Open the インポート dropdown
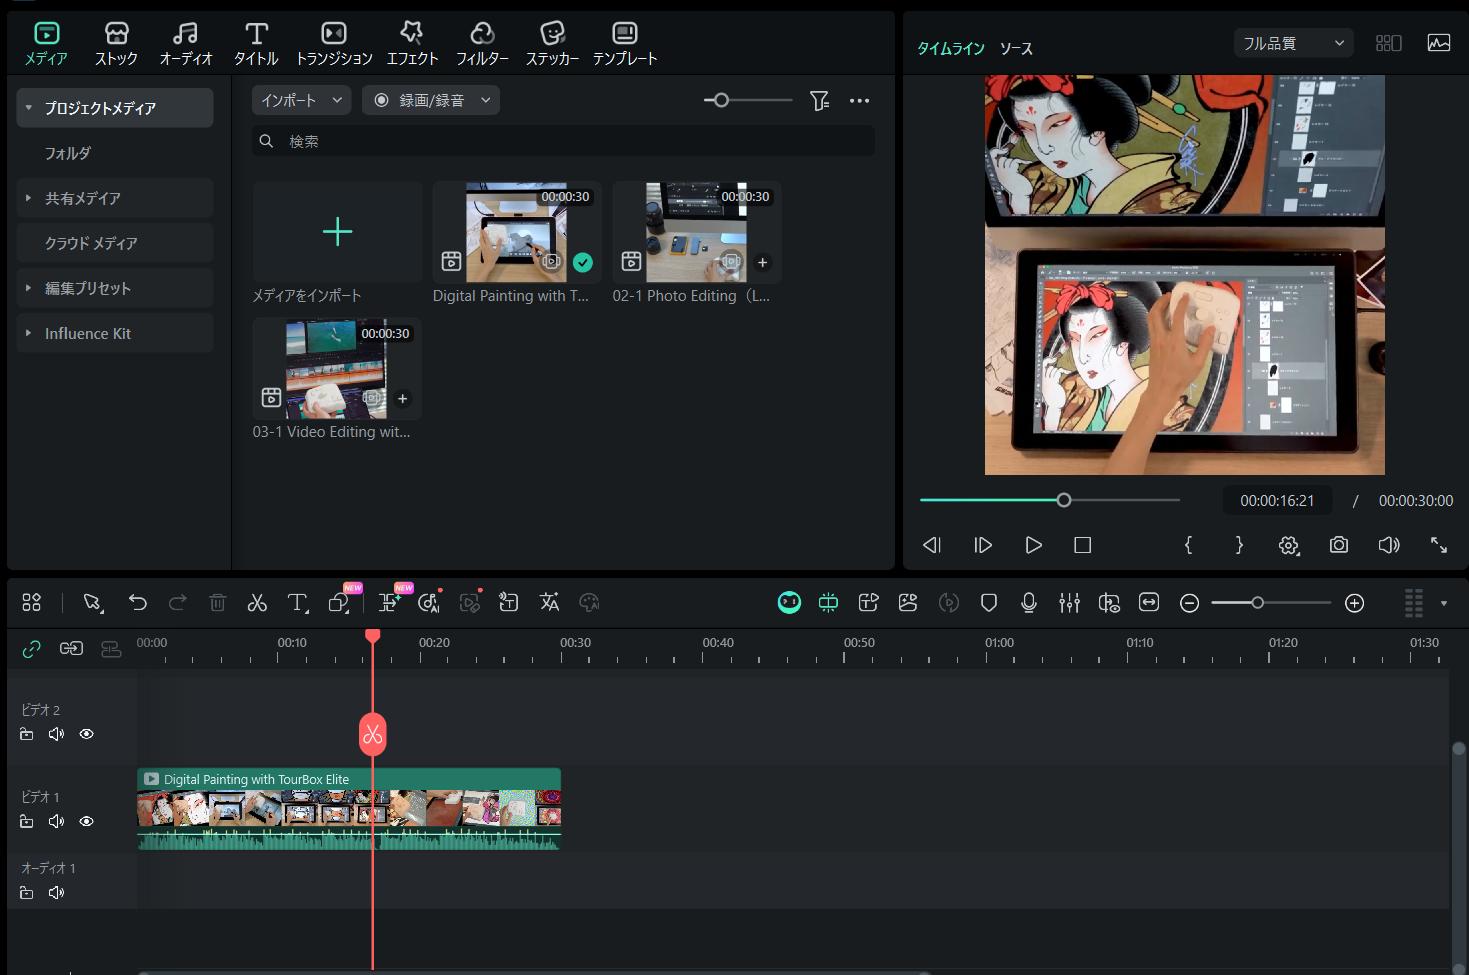Screen dimensions: 1469x975 point(301,101)
